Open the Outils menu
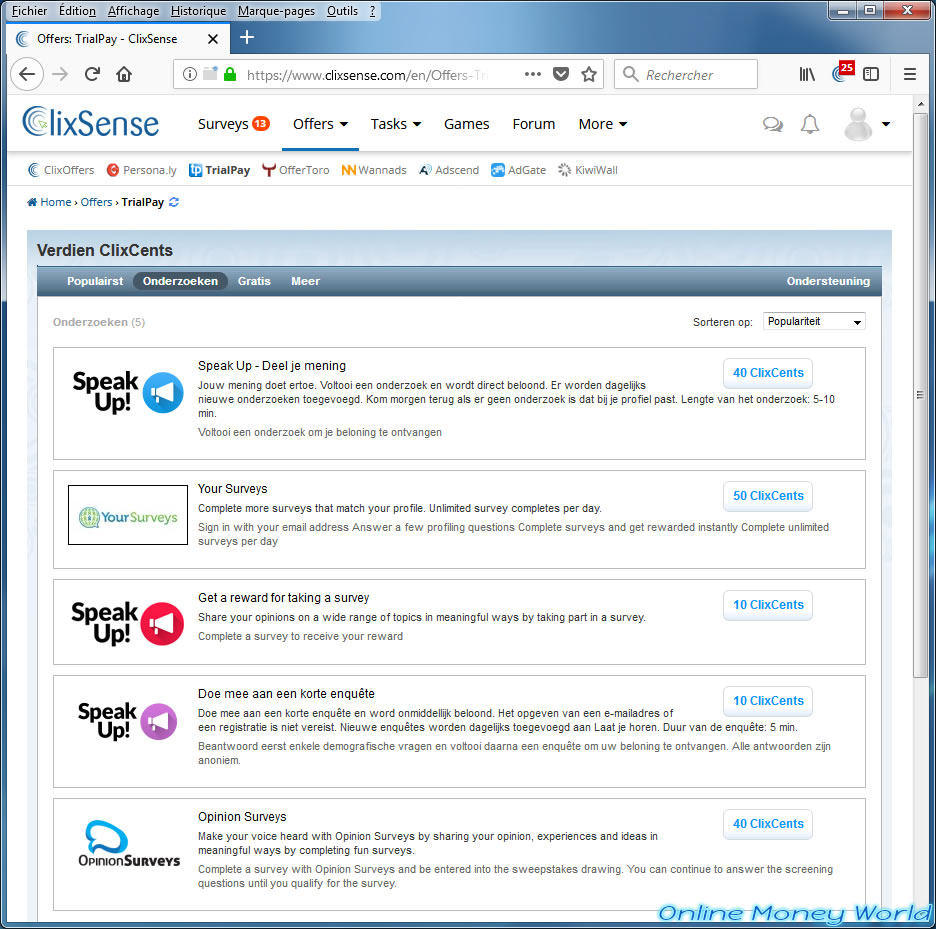Screen dimensions: 936x929 [342, 11]
